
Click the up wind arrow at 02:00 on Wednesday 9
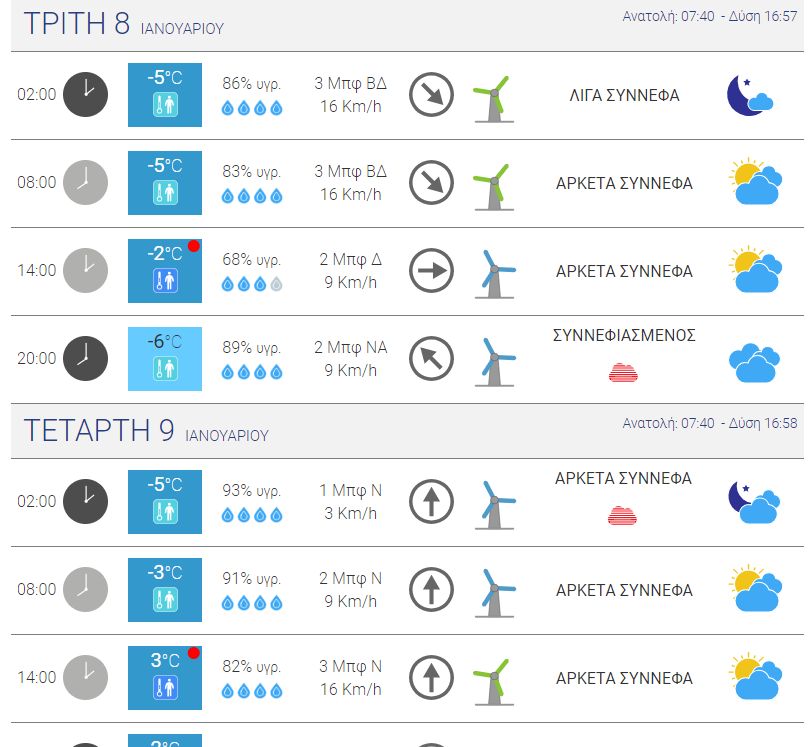click(431, 501)
